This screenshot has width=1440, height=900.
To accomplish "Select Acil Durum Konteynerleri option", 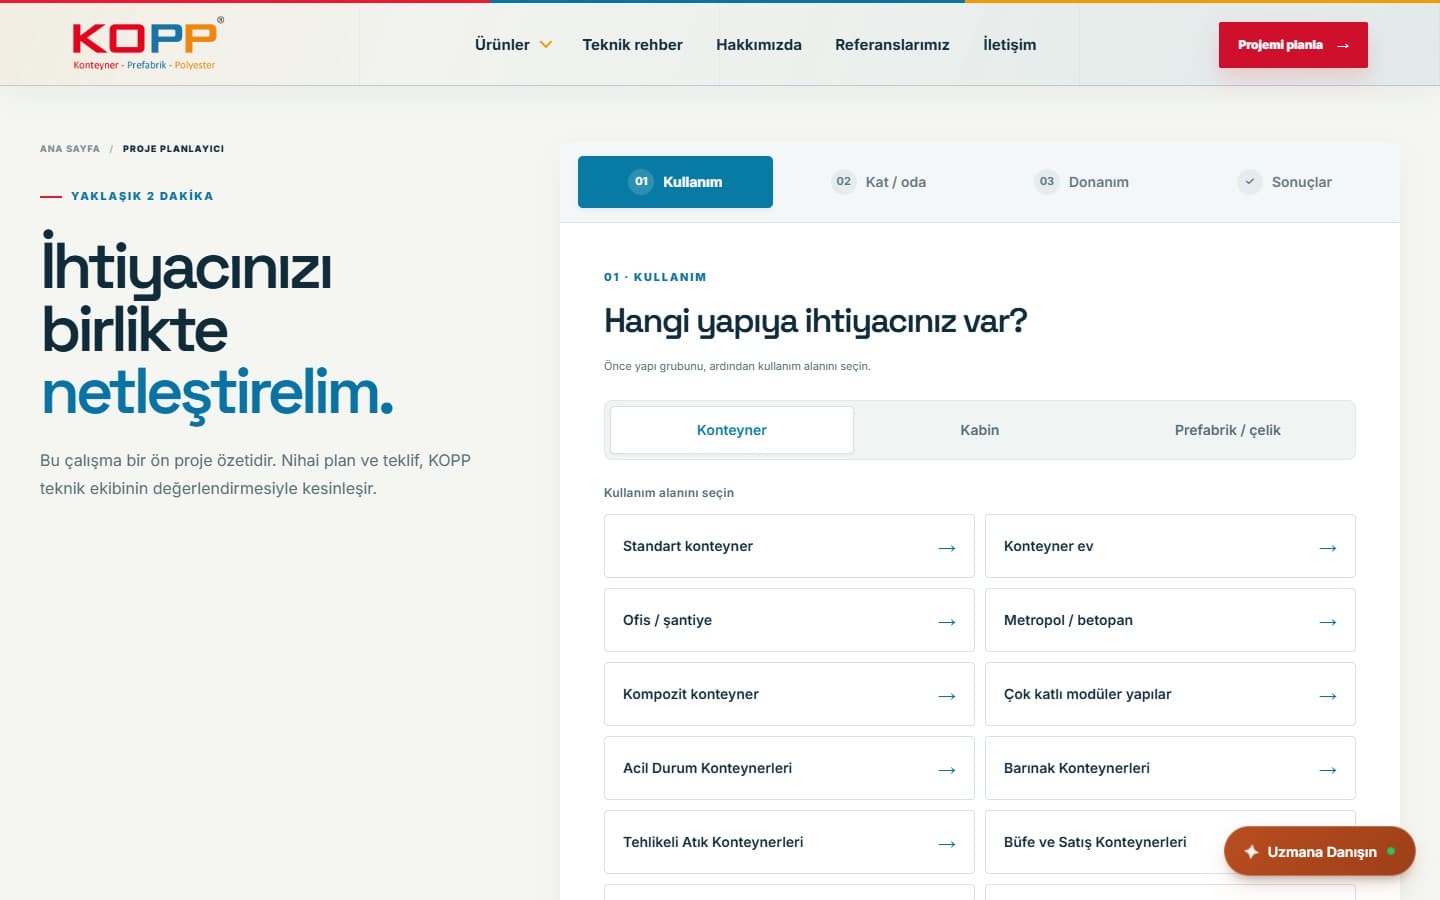I will (x=789, y=768).
